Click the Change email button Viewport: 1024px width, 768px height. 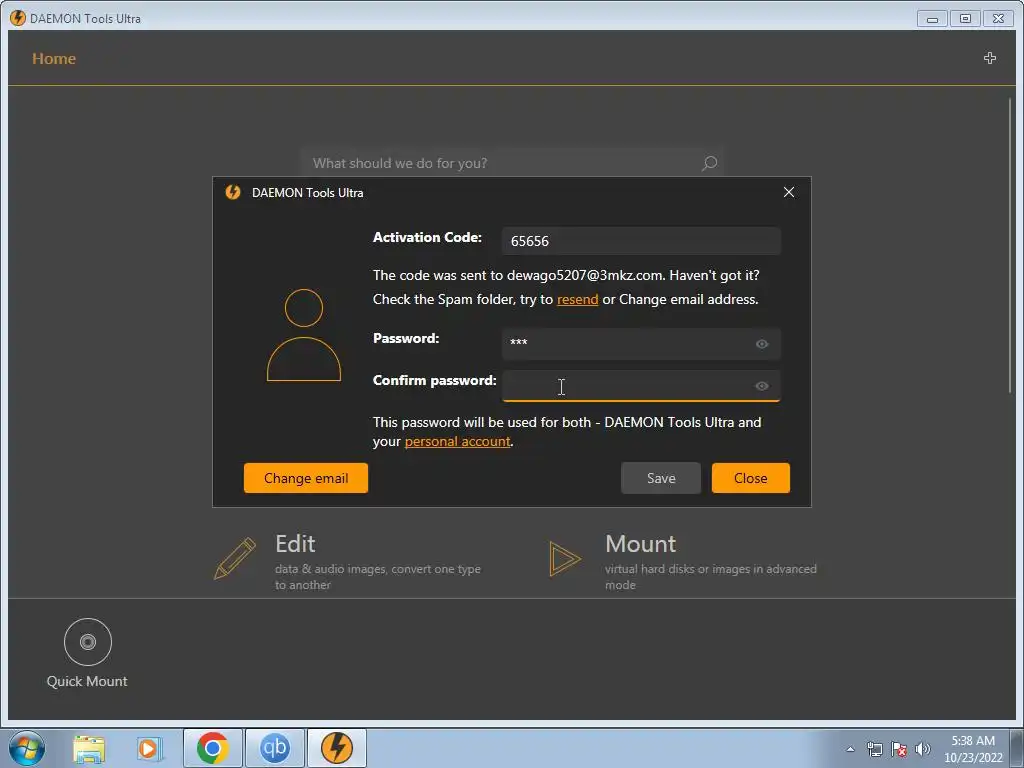306,478
